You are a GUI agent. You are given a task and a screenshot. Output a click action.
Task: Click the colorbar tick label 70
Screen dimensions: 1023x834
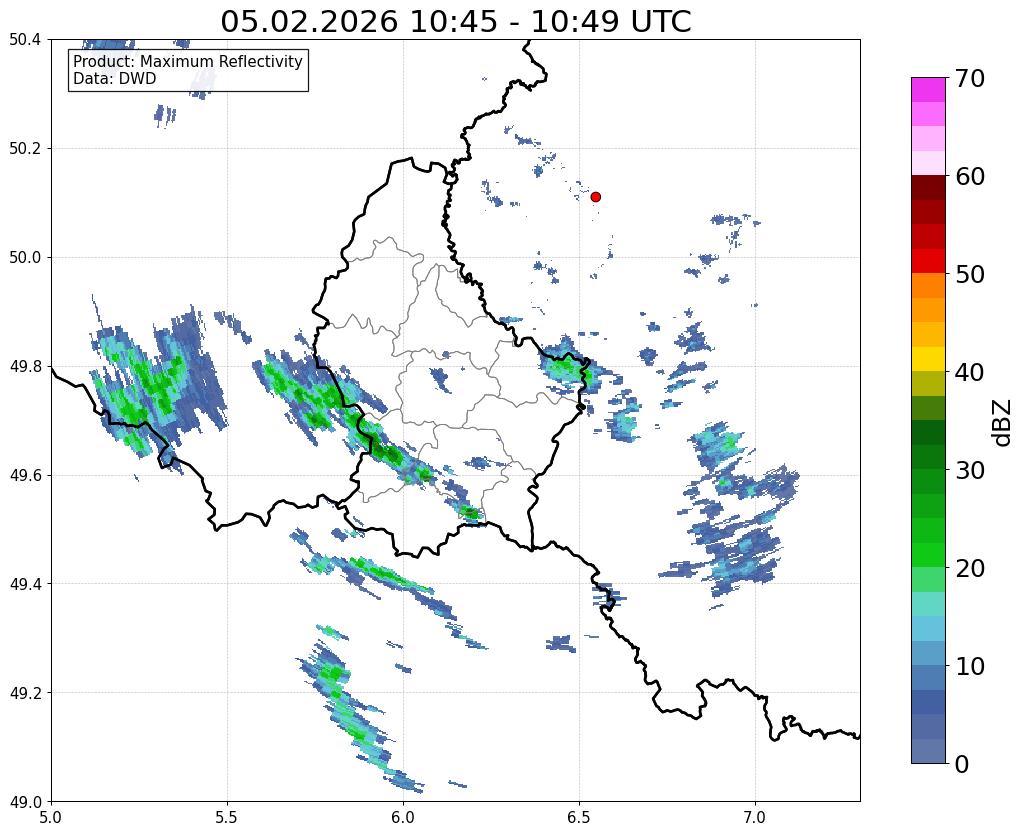[969, 78]
